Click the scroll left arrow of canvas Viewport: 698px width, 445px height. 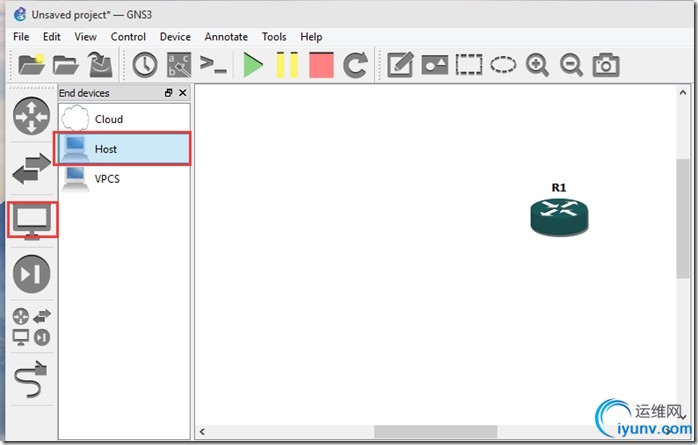click(202, 431)
